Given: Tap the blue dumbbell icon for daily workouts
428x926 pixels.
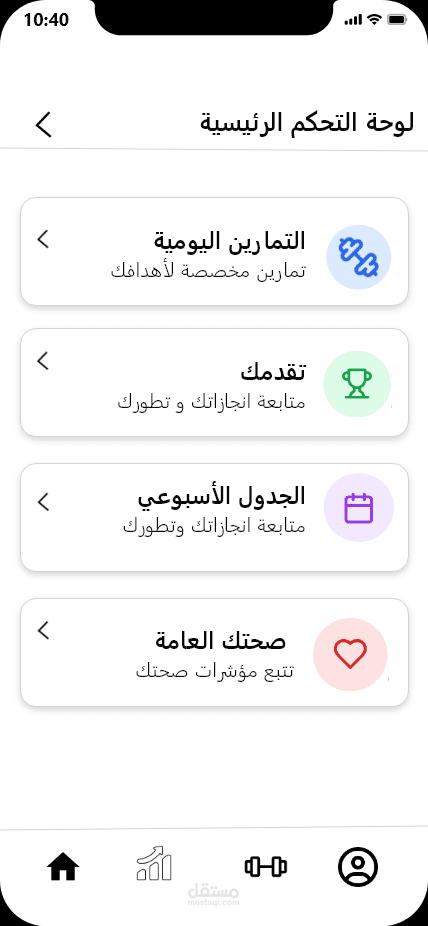Looking at the screenshot, I should click(x=359, y=257).
